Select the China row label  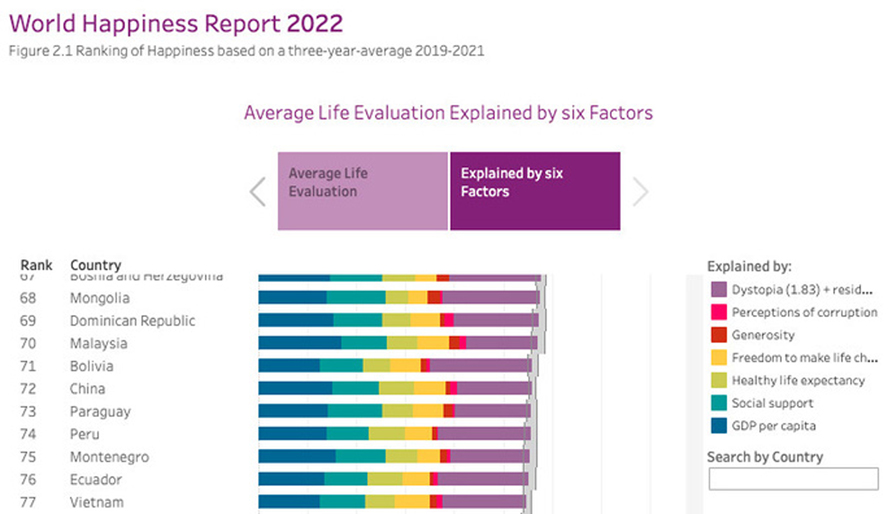[87, 389]
